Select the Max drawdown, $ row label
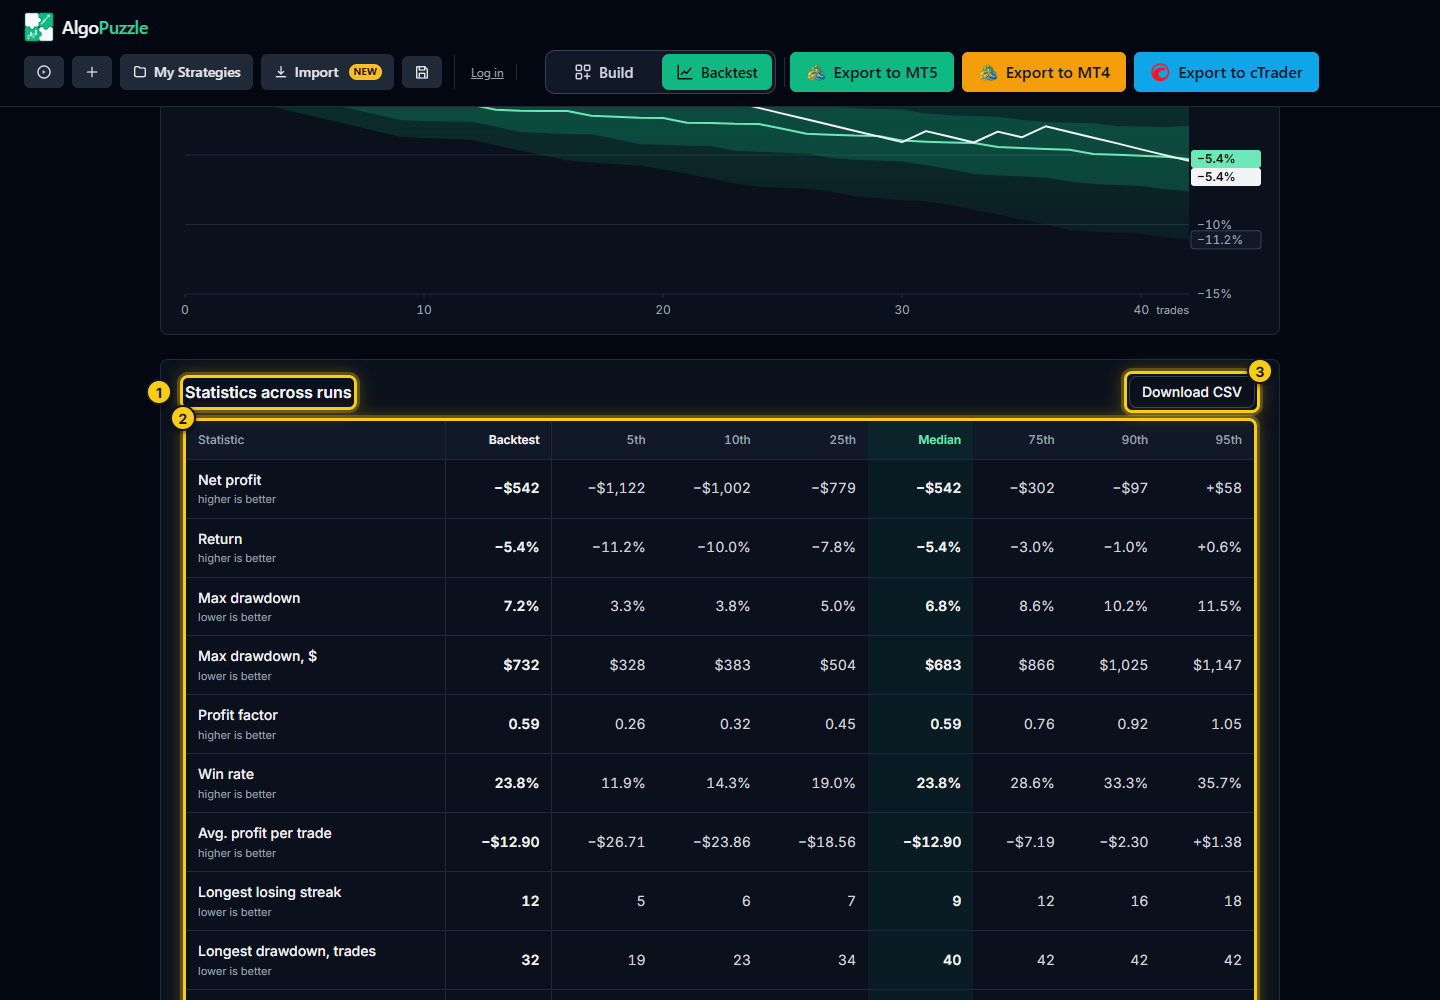This screenshot has height=1000, width=1440. [x=257, y=656]
